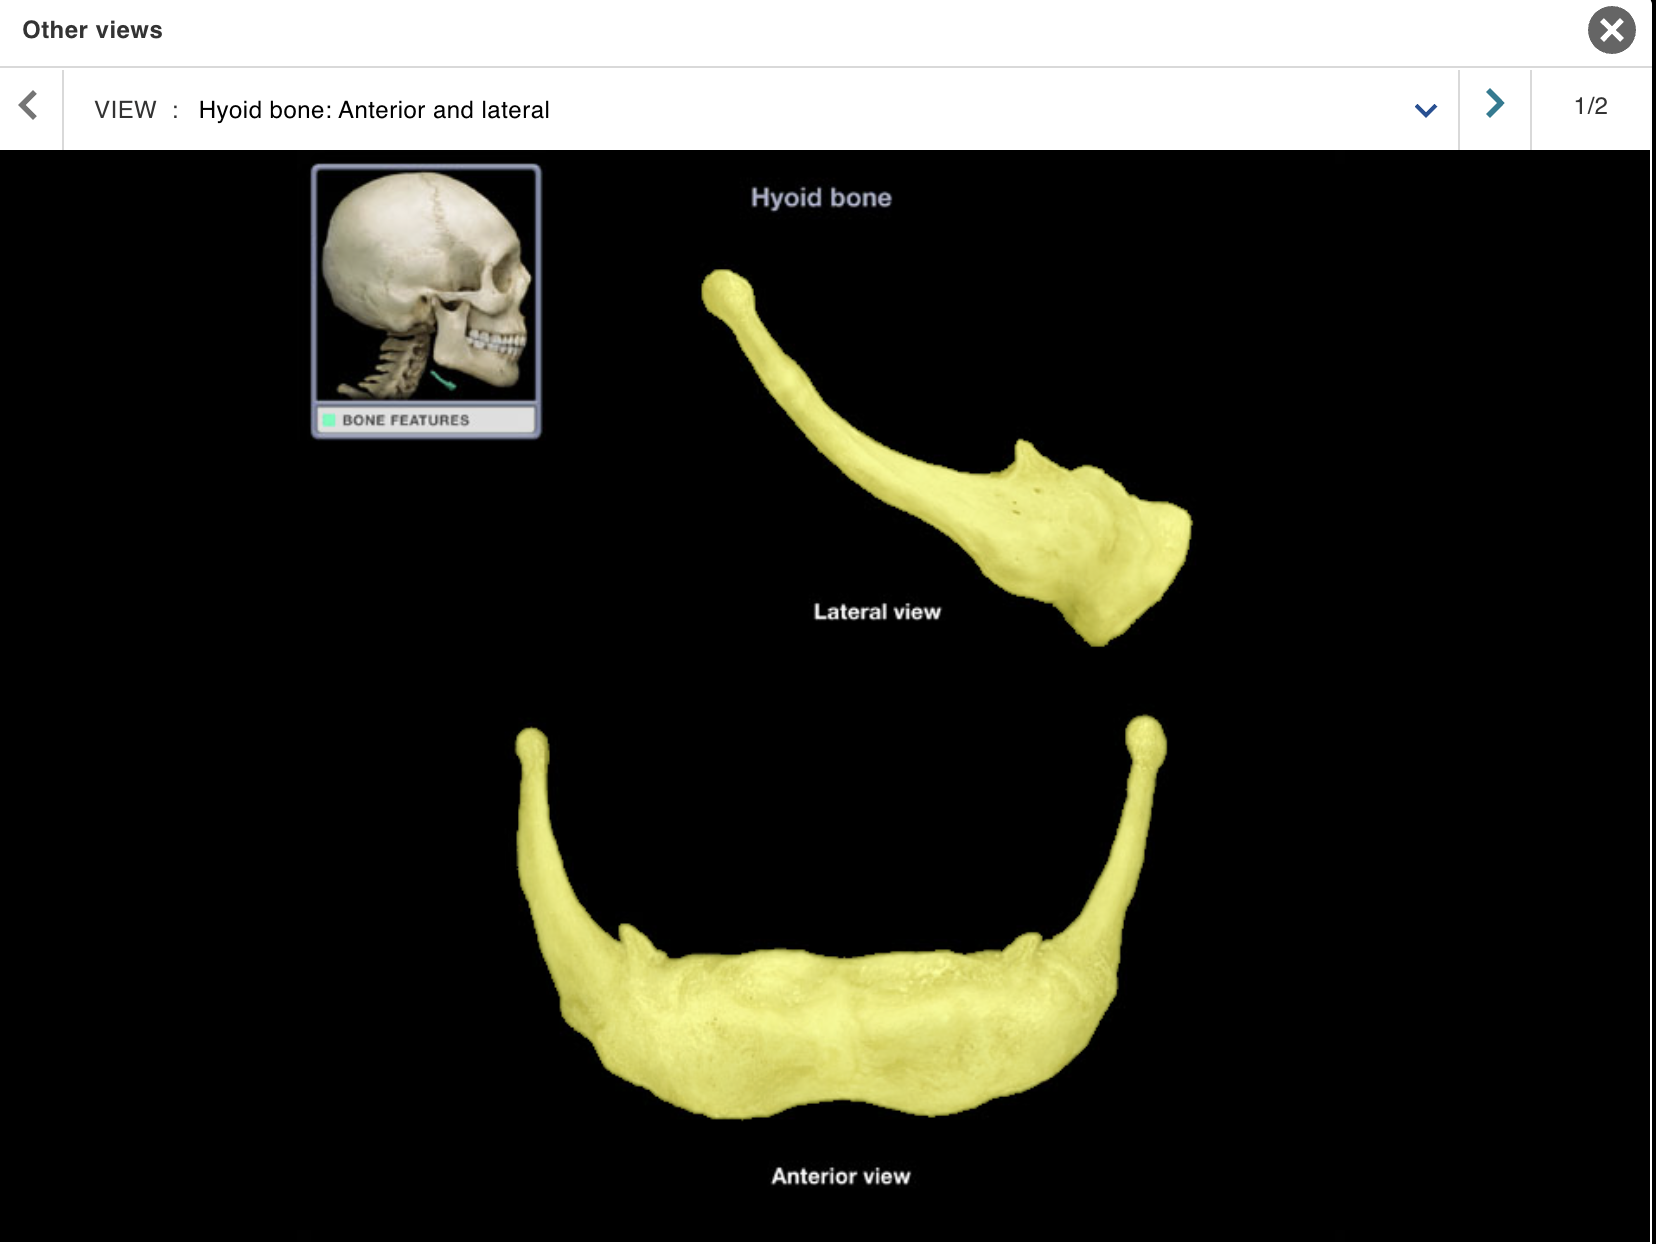1656x1244 pixels.
Task: Click the Lateral view caption
Action: [877, 611]
